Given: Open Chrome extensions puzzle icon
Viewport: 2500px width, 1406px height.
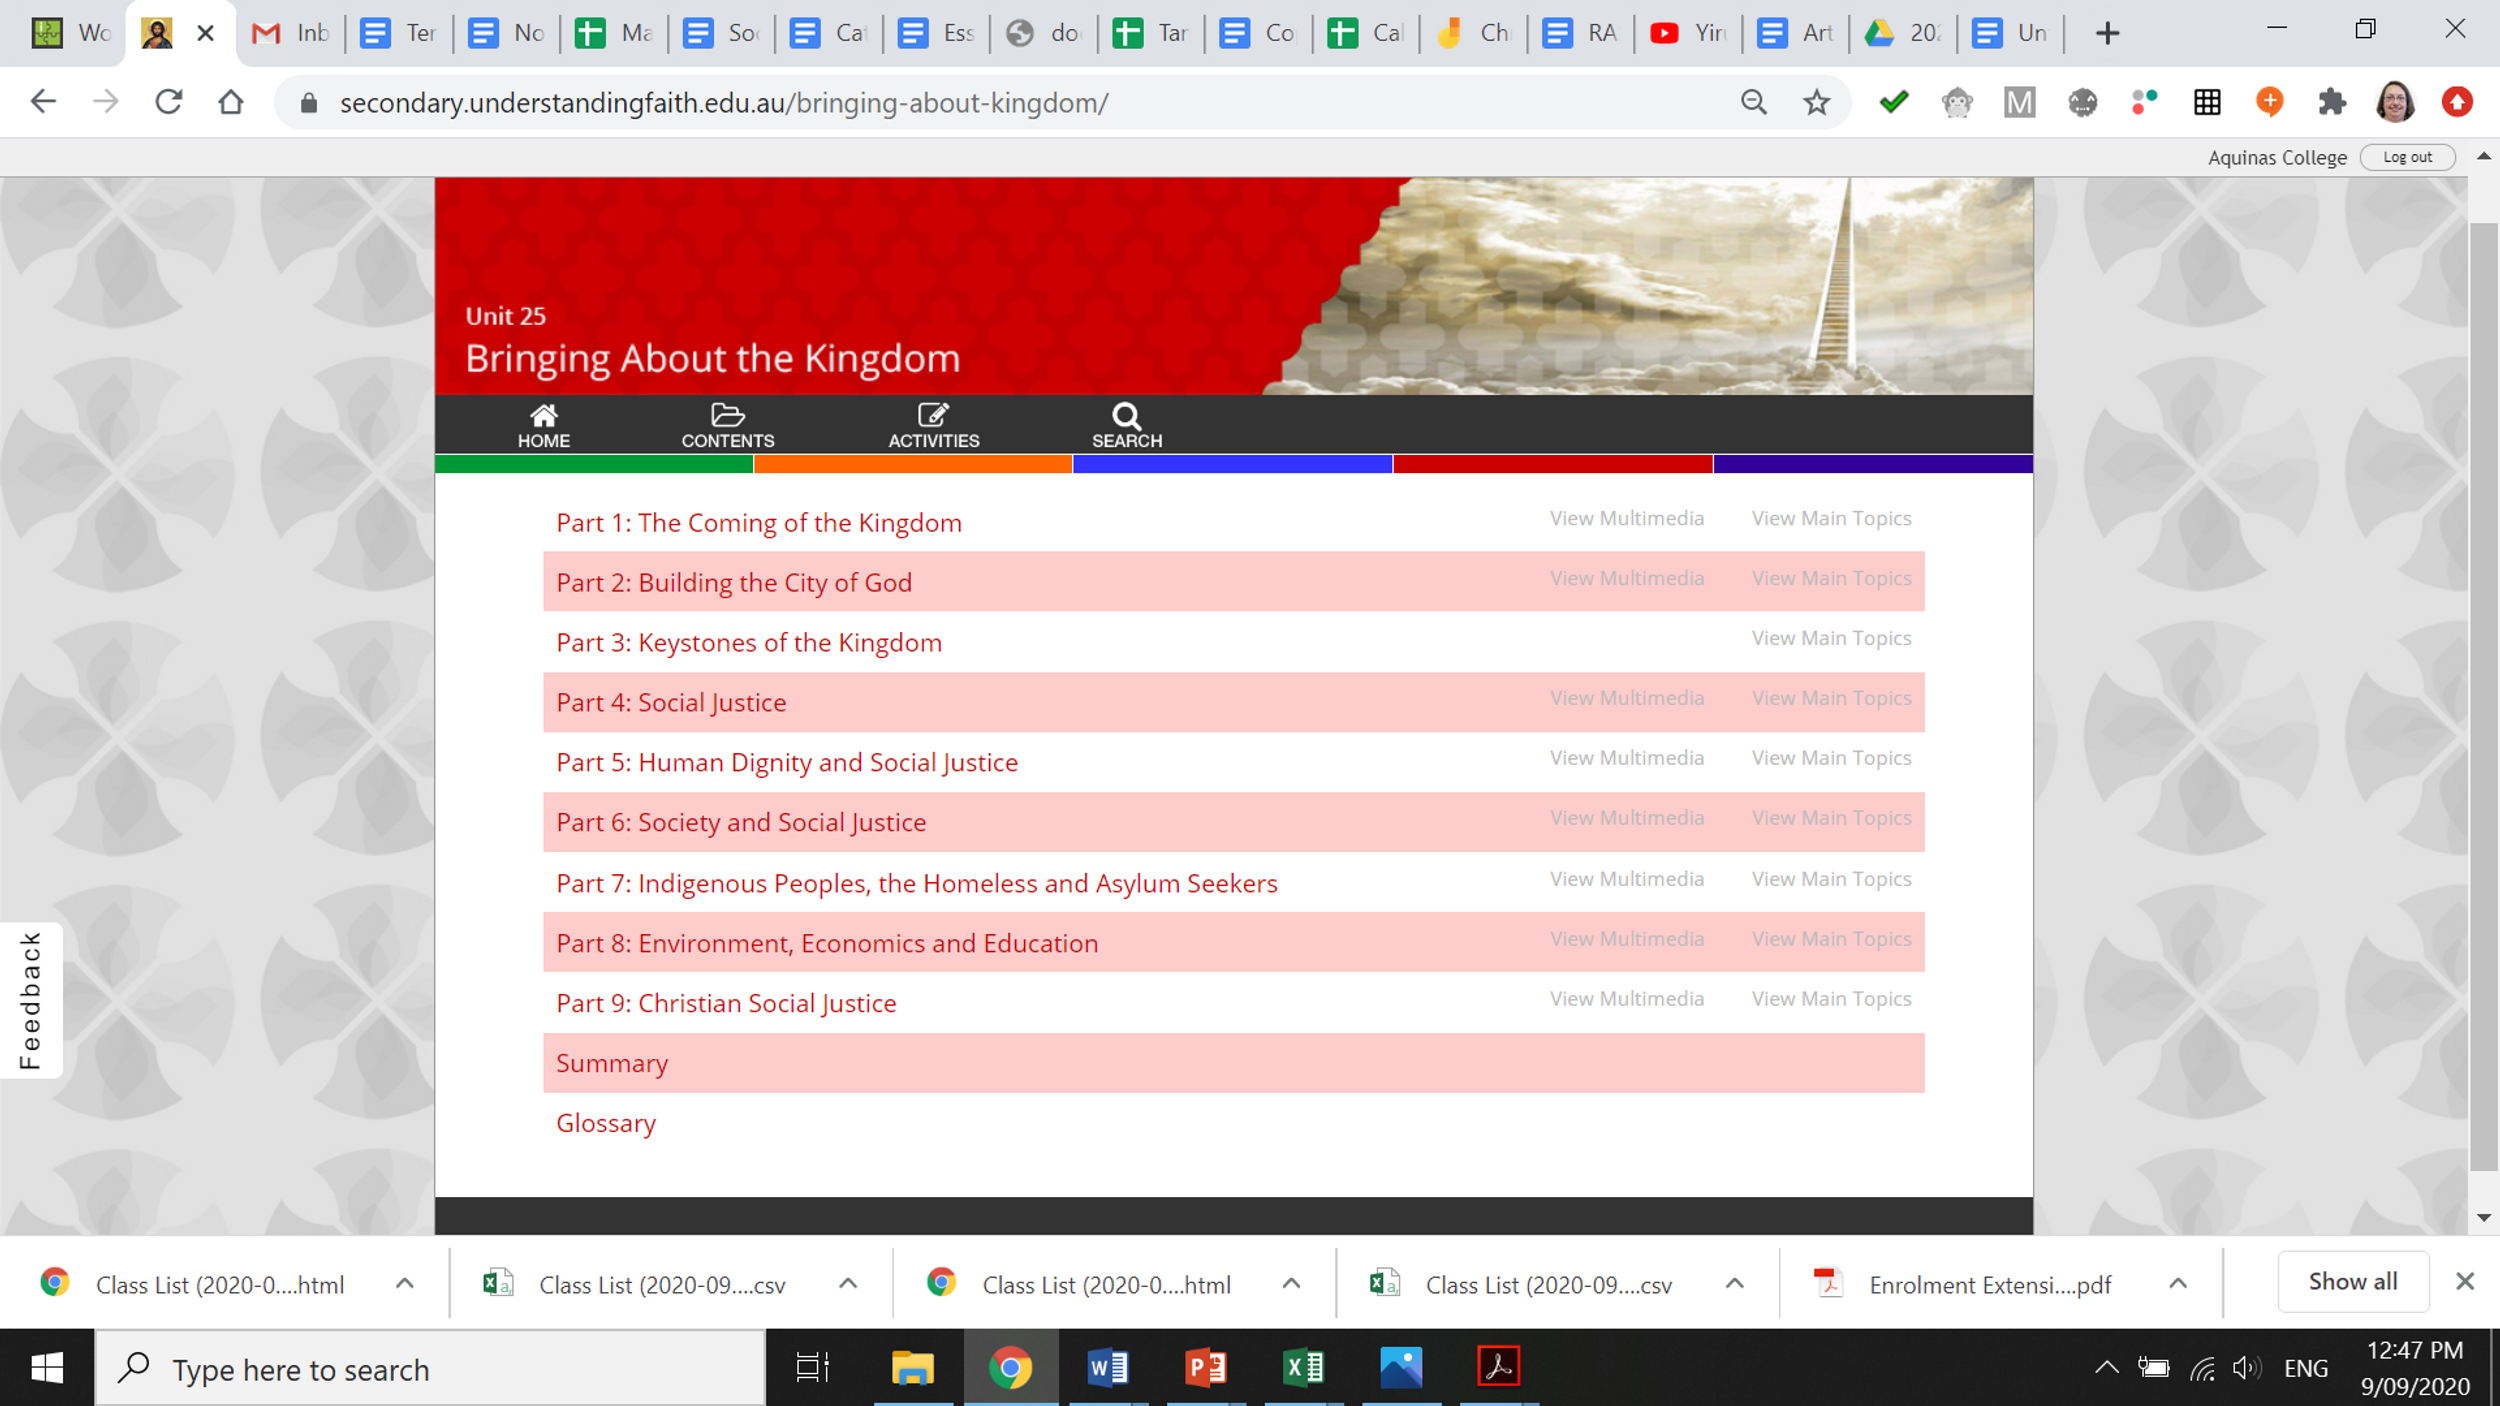Looking at the screenshot, I should point(2331,102).
